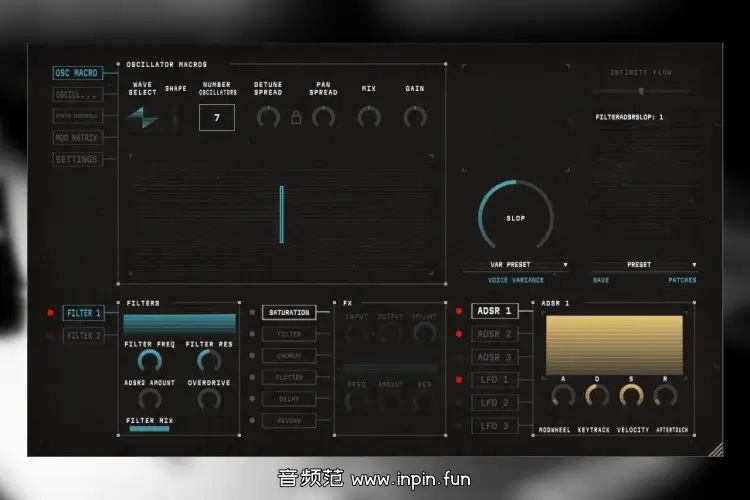The image size is (750, 500).
Task: Toggle the FX Filter effect power dot
Action: pyautogui.click(x=252, y=334)
